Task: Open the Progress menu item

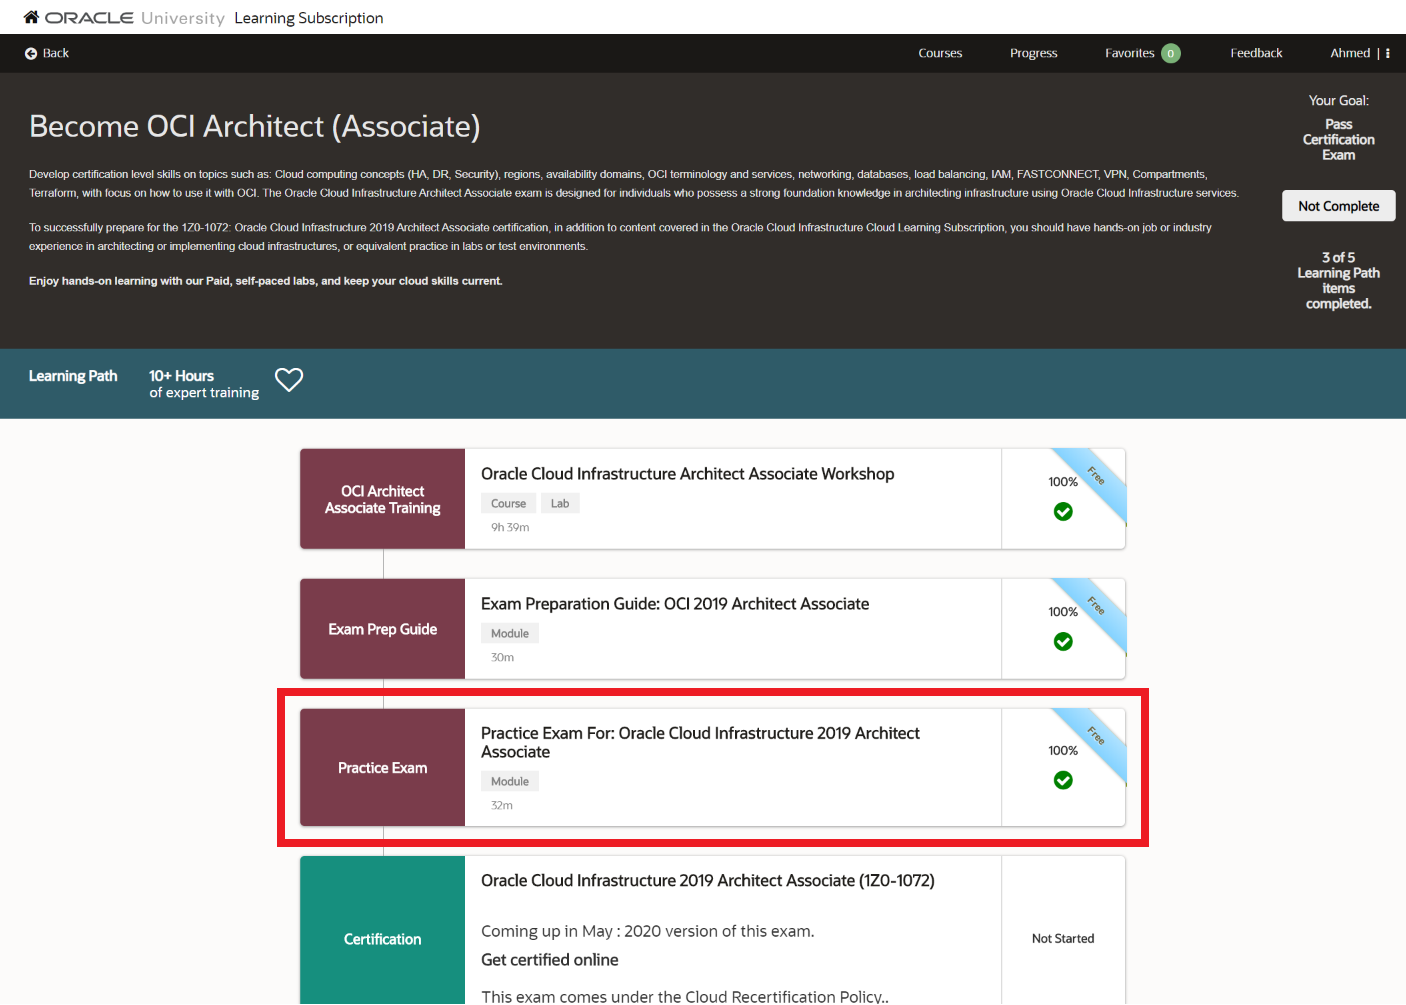Action: pyautogui.click(x=1033, y=53)
